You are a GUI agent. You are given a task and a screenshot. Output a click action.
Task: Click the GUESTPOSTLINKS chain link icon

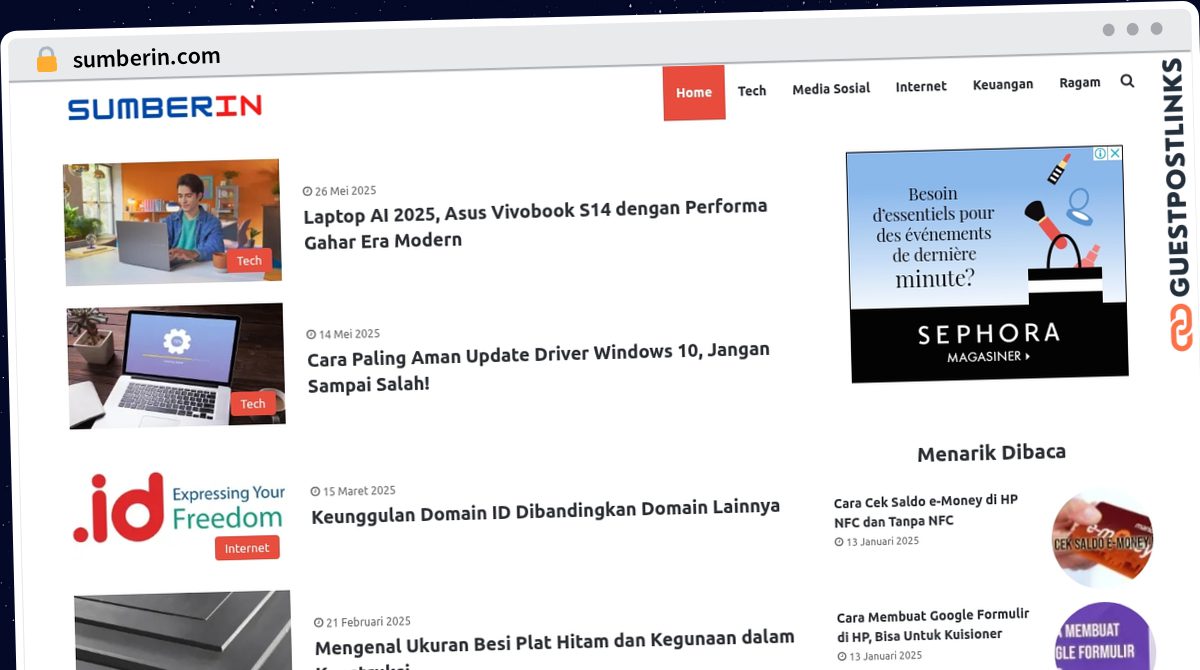1180,325
